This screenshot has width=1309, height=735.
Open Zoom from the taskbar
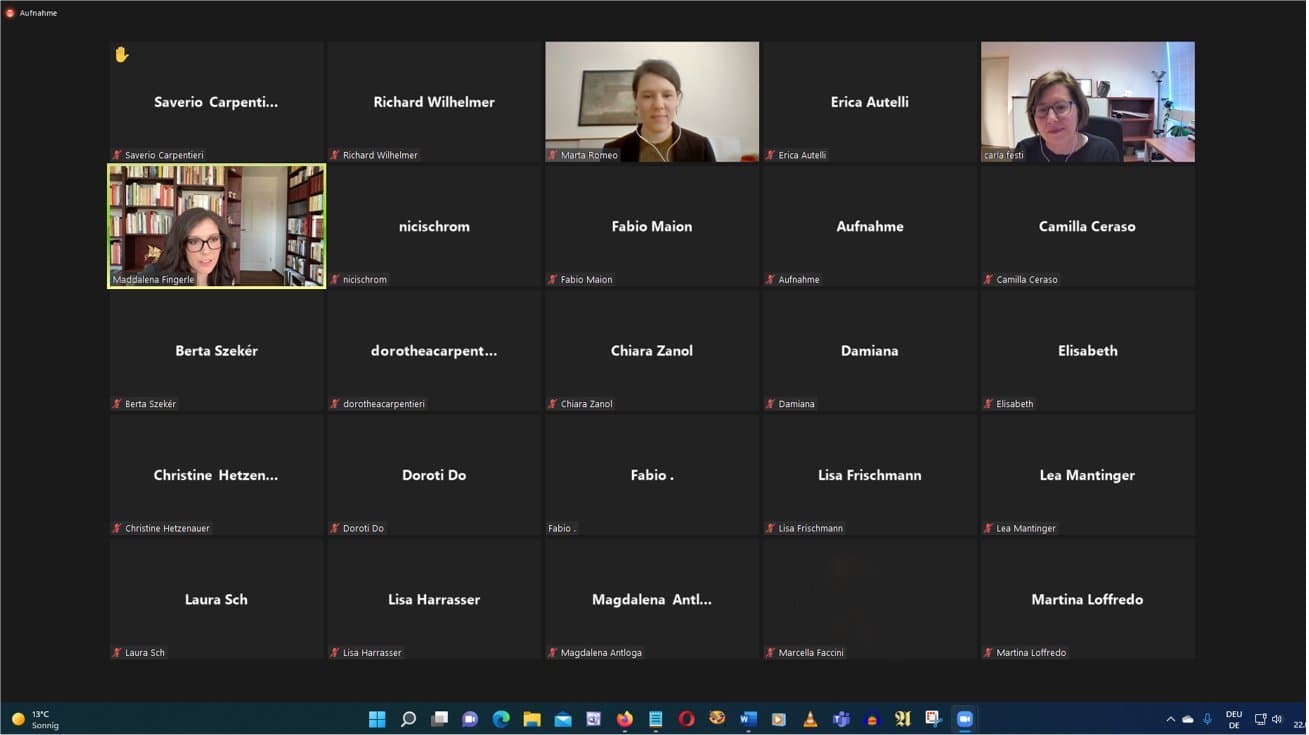click(x=964, y=719)
